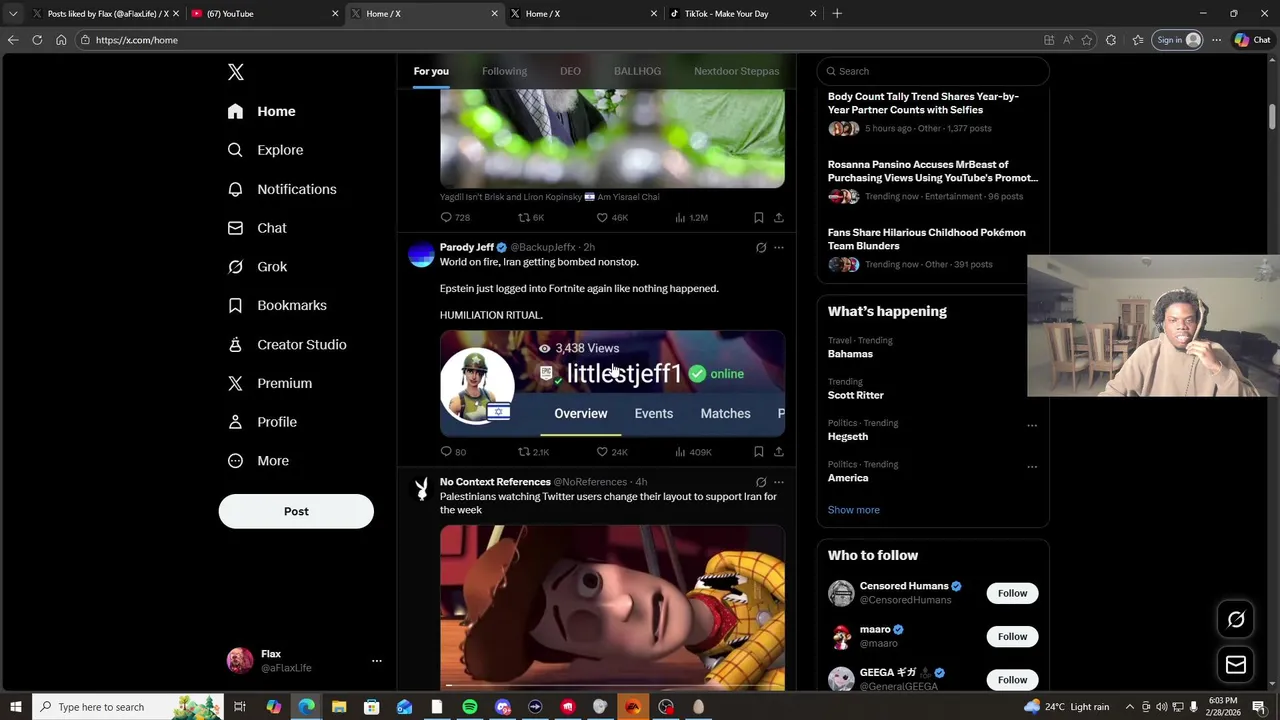Share Parody Jeff's post

coord(779,452)
